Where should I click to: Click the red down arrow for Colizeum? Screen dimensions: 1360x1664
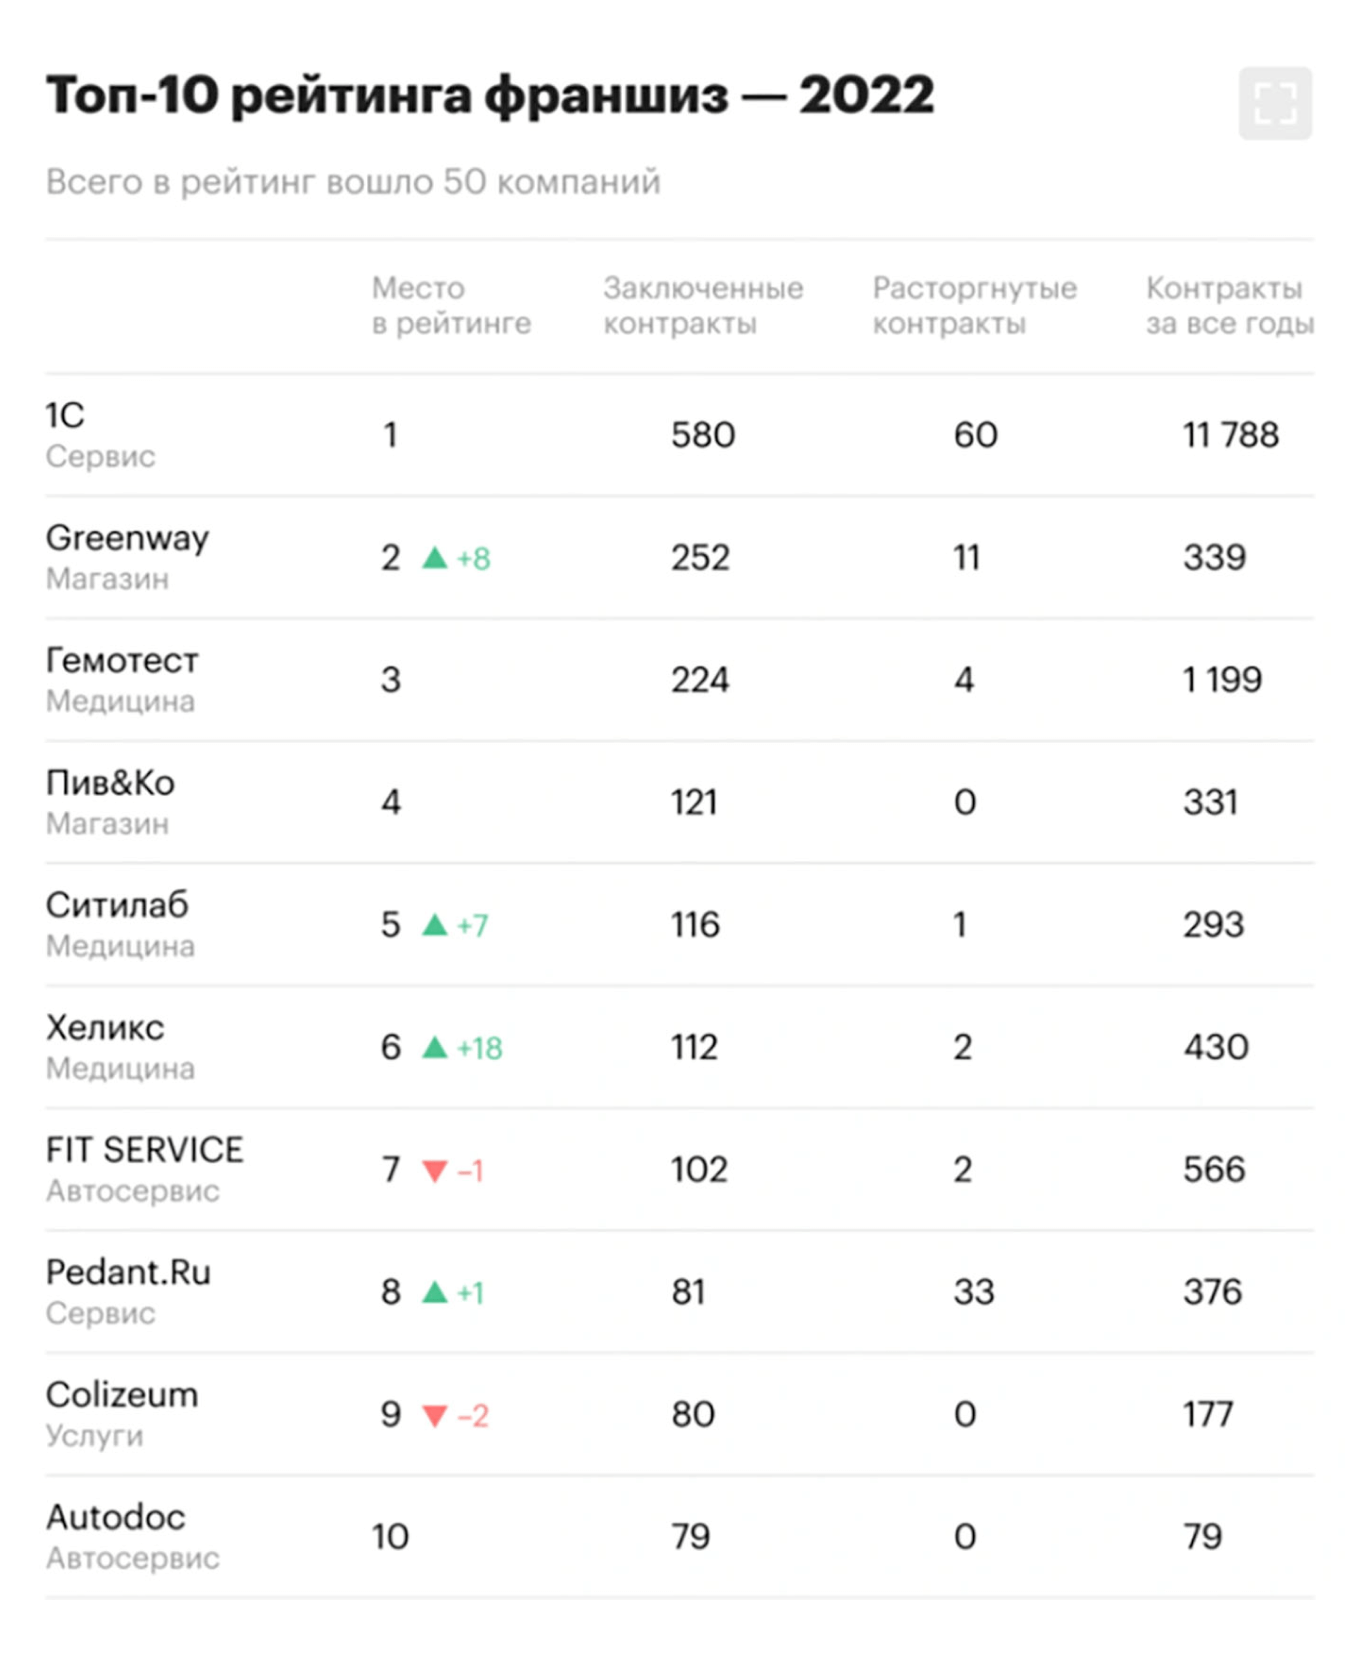[434, 1415]
